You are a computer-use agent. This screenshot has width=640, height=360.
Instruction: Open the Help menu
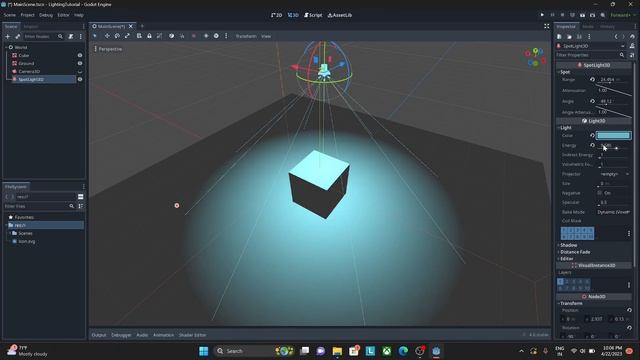79,15
